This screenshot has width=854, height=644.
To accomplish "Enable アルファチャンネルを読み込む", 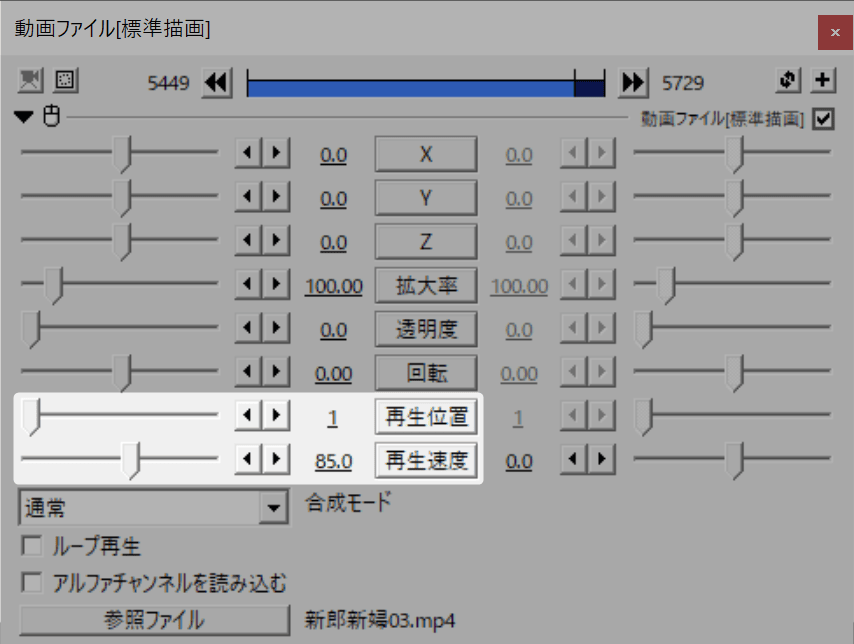I will [31, 580].
